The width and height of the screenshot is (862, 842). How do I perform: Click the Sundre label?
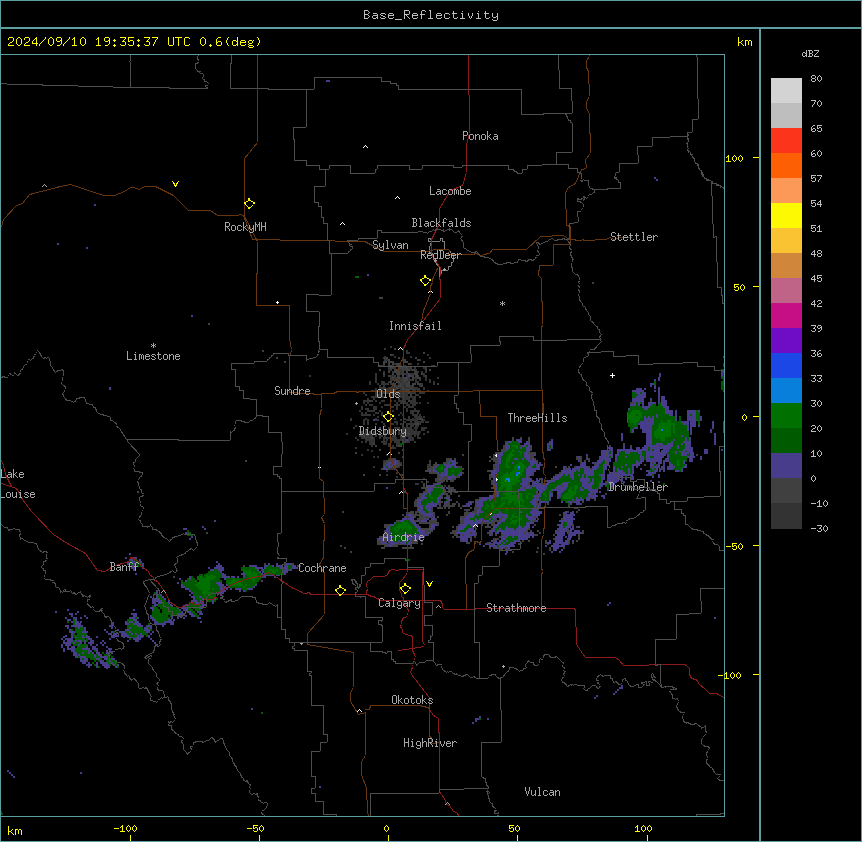(x=292, y=391)
